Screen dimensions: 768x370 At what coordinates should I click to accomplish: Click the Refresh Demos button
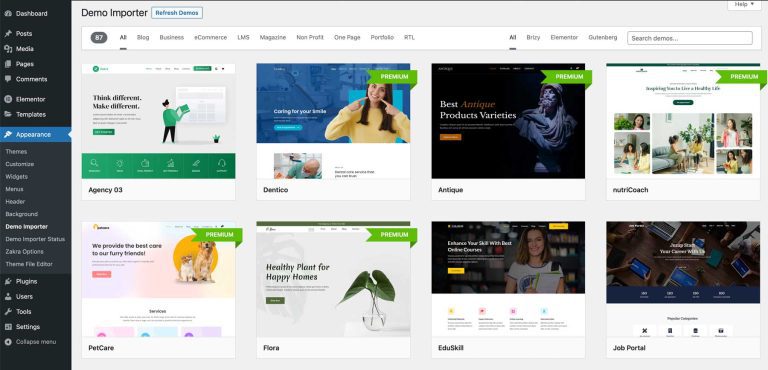pyautogui.click(x=177, y=13)
